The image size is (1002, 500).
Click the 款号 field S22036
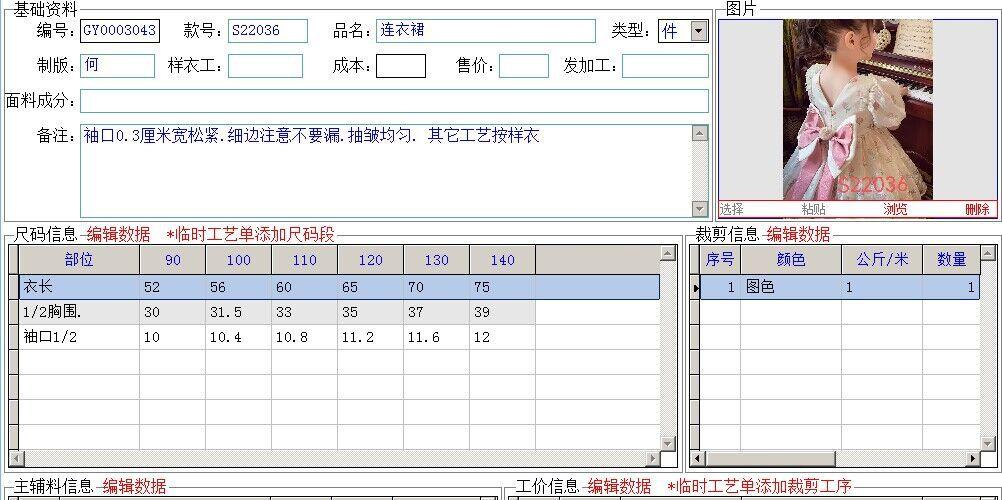(x=268, y=31)
